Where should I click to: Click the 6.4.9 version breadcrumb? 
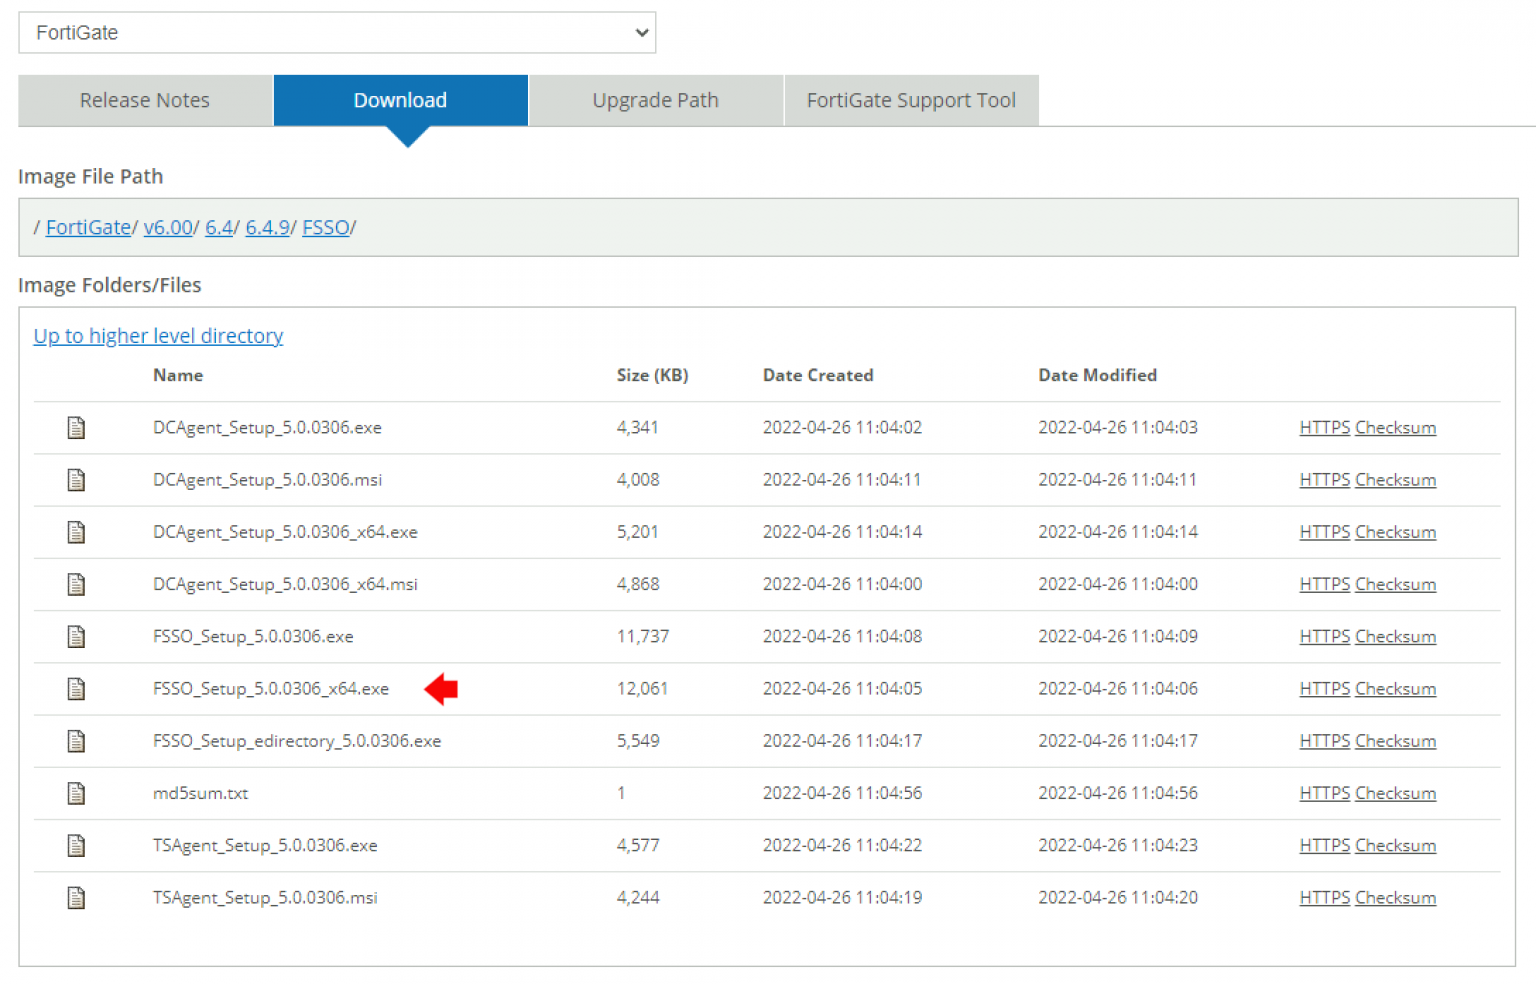click(267, 227)
